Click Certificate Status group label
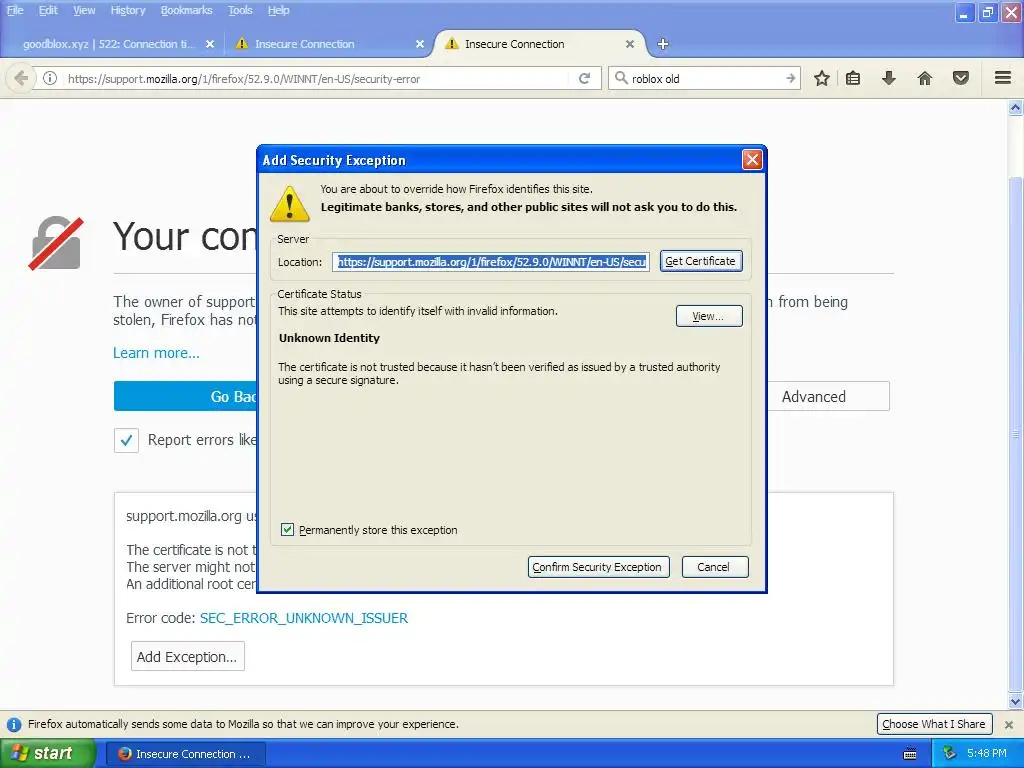The image size is (1024, 768). 319,294
